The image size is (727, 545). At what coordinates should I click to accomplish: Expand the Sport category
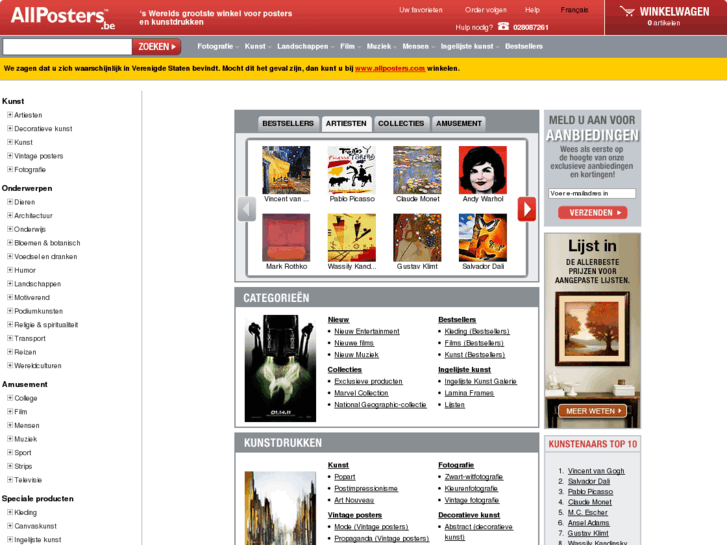[x=10, y=452]
